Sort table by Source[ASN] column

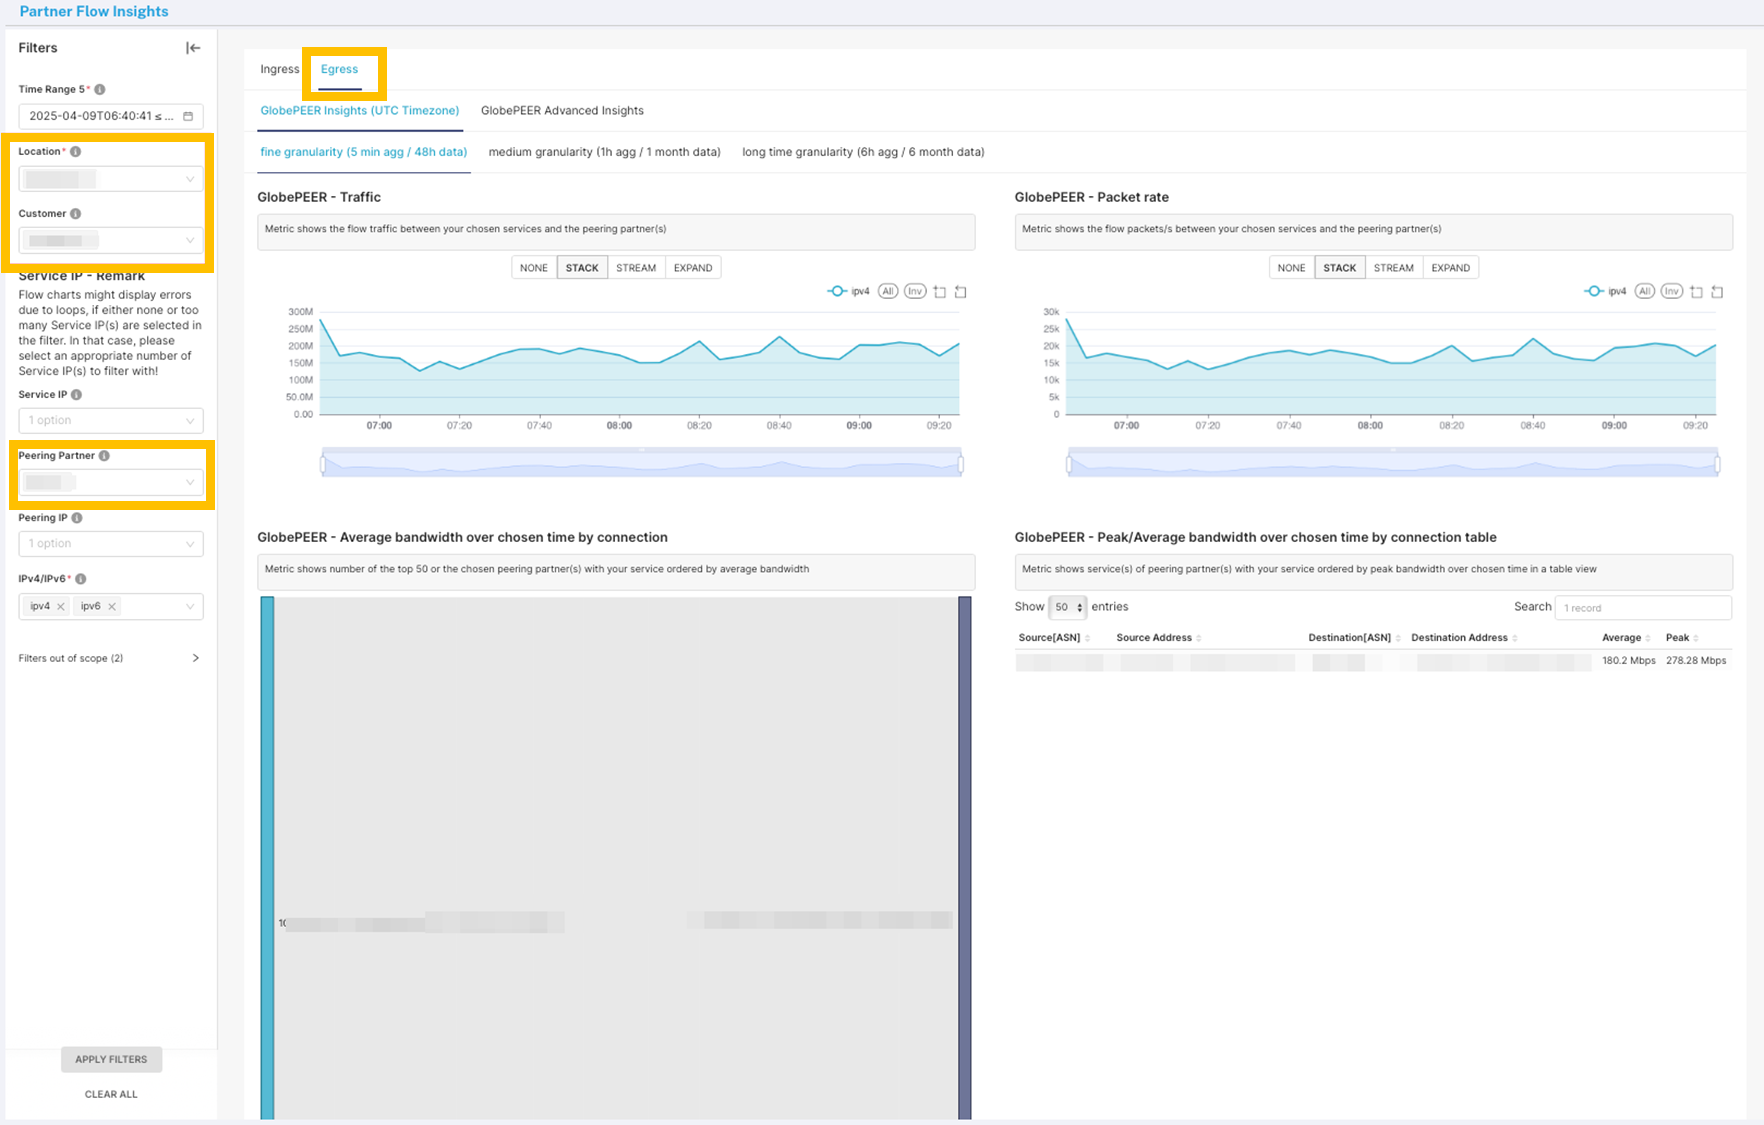coord(1054,637)
